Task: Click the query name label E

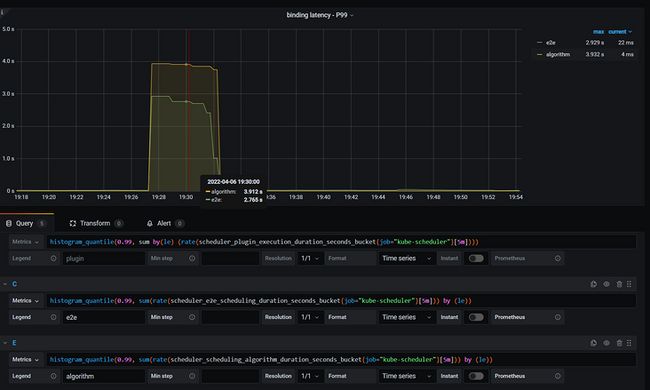Action: tap(14, 343)
